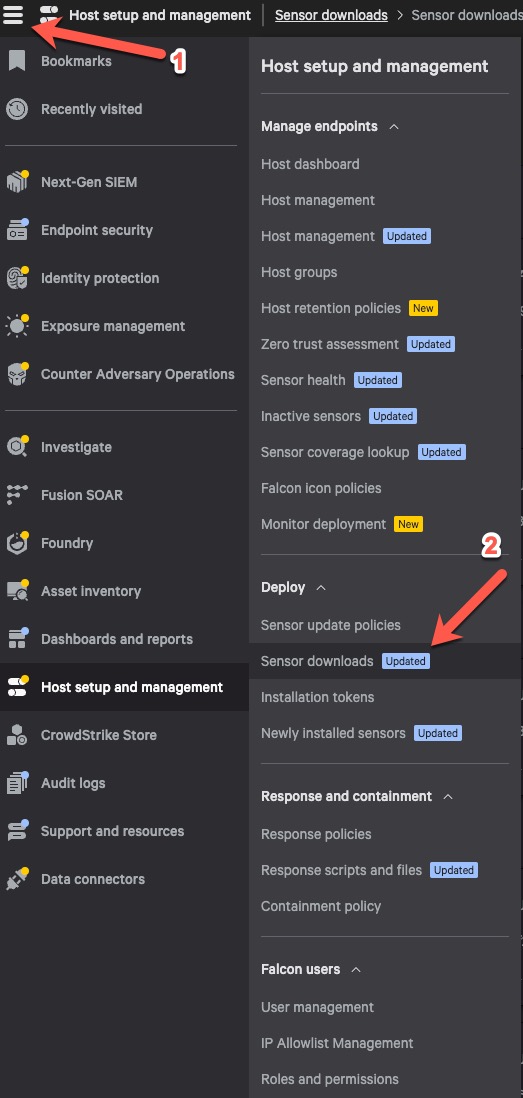This screenshot has height=1098, width=523.
Task: Click the Fusion SOAR workflow icon
Action: click(x=17, y=495)
